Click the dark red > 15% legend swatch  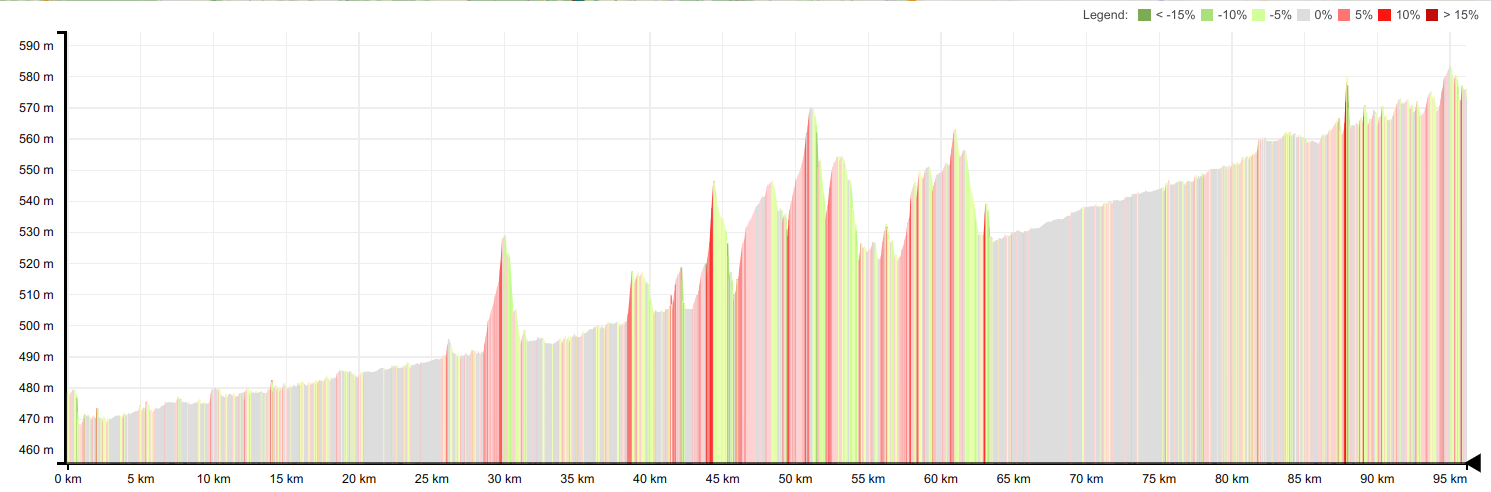pos(1432,15)
